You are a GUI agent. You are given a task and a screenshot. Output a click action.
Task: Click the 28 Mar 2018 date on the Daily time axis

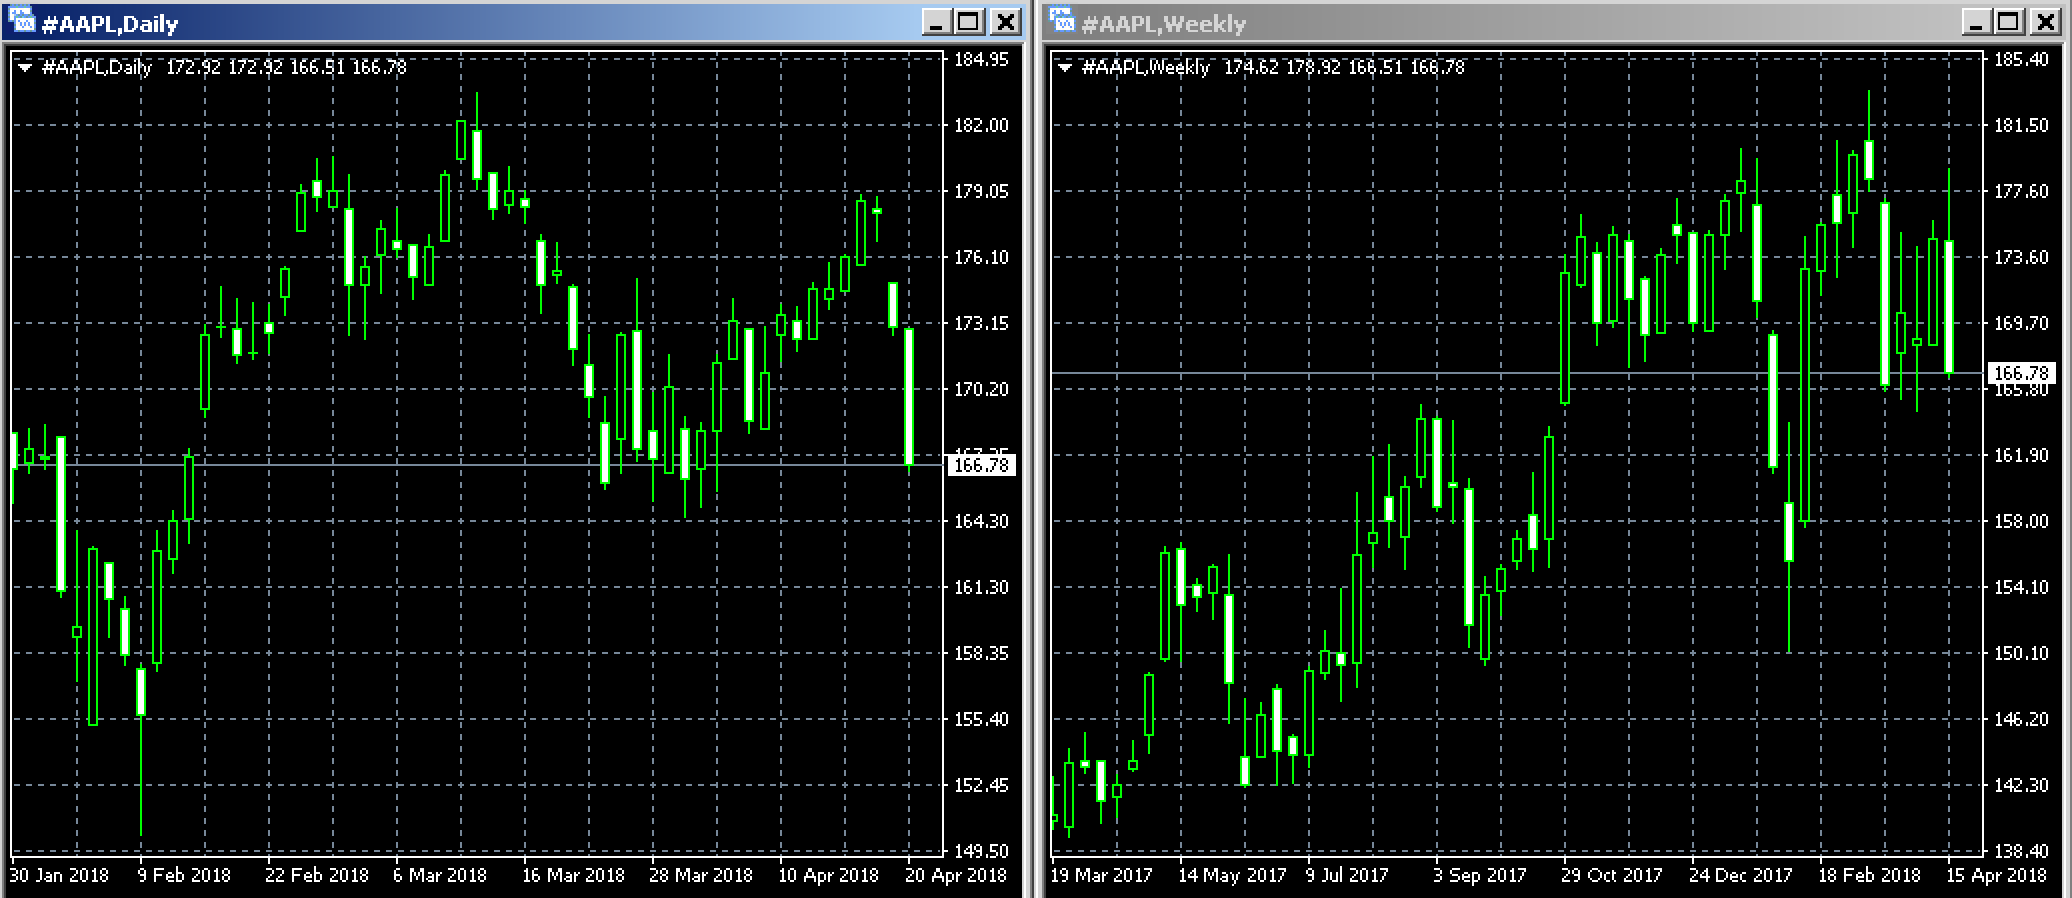(x=701, y=875)
